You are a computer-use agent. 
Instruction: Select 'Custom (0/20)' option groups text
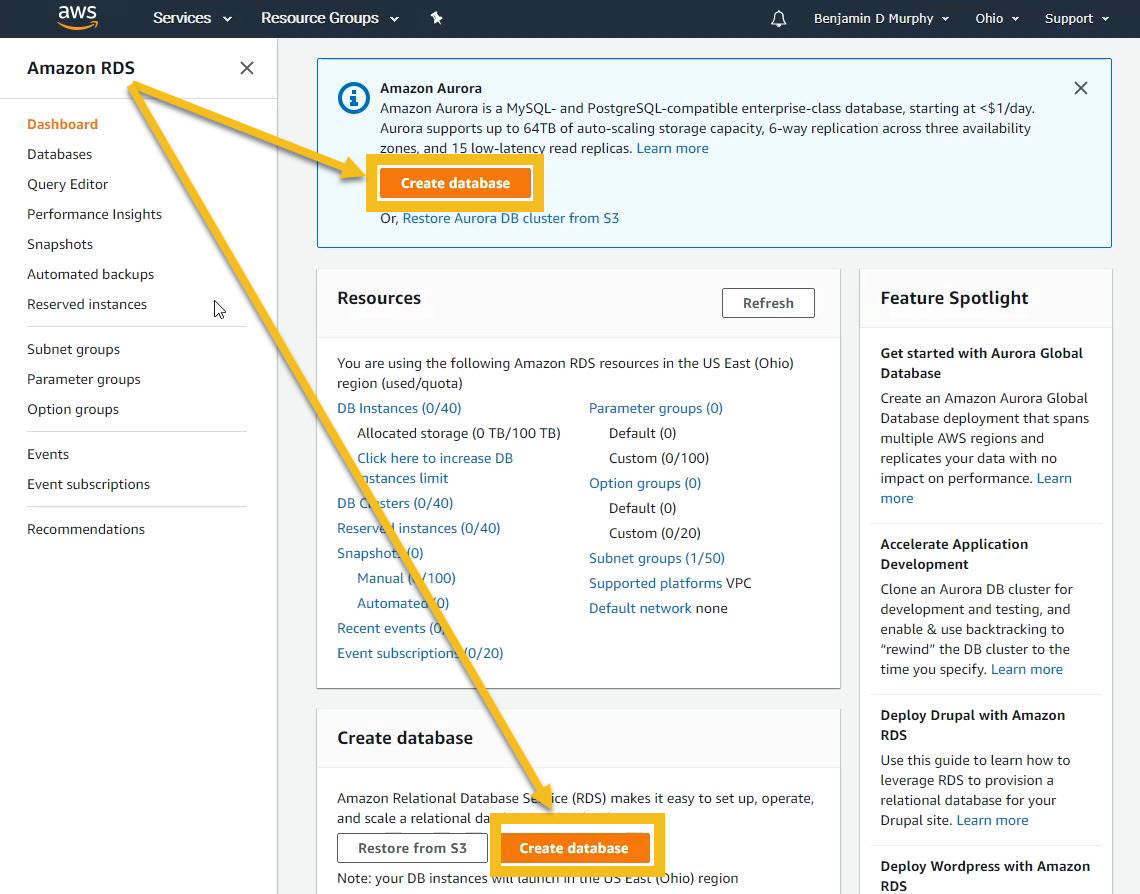pos(654,533)
